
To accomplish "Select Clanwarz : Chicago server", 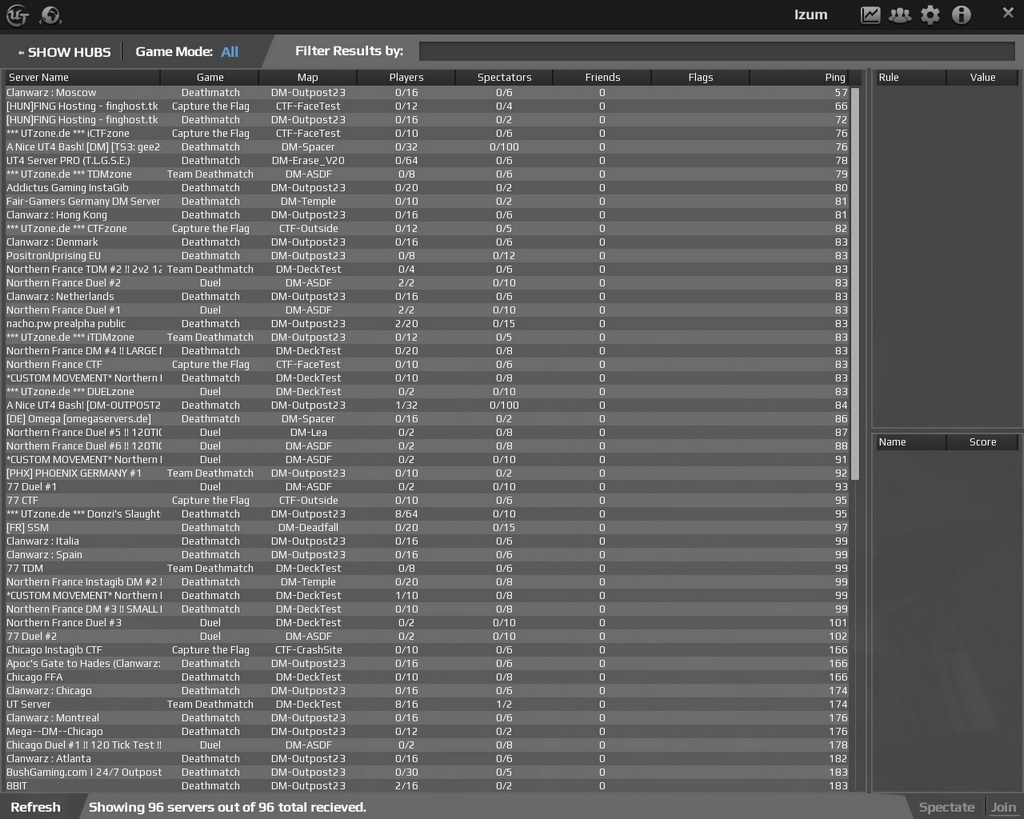I will (427, 691).
